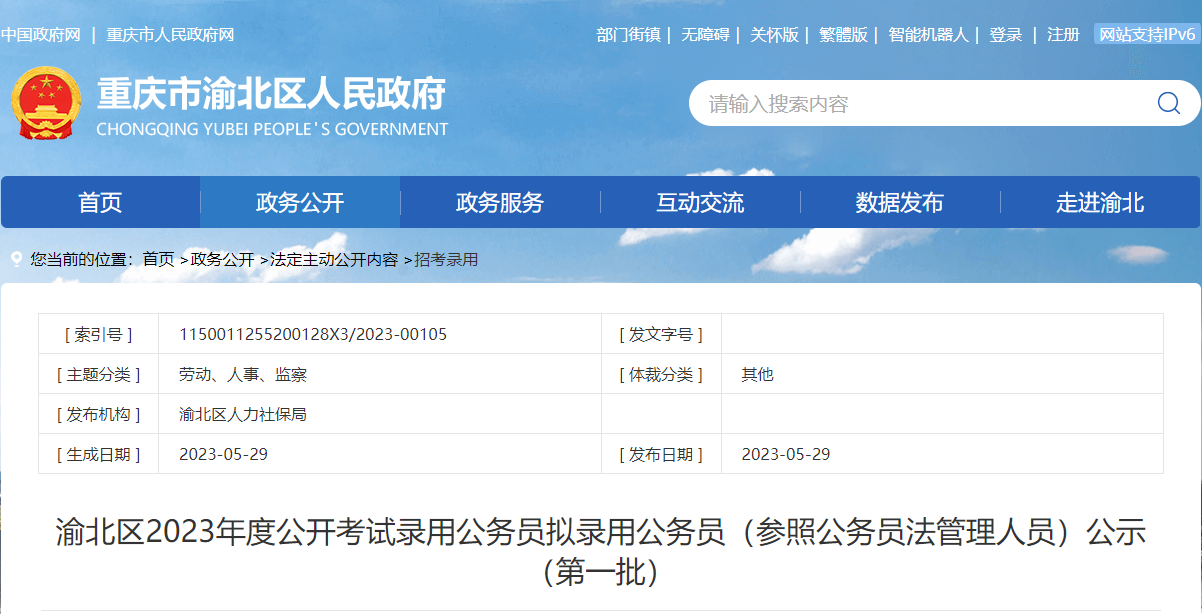Viewport: 1202px width, 614px height.
Task: Switch to 繁體版 traditional Chinese
Action: coord(843,35)
